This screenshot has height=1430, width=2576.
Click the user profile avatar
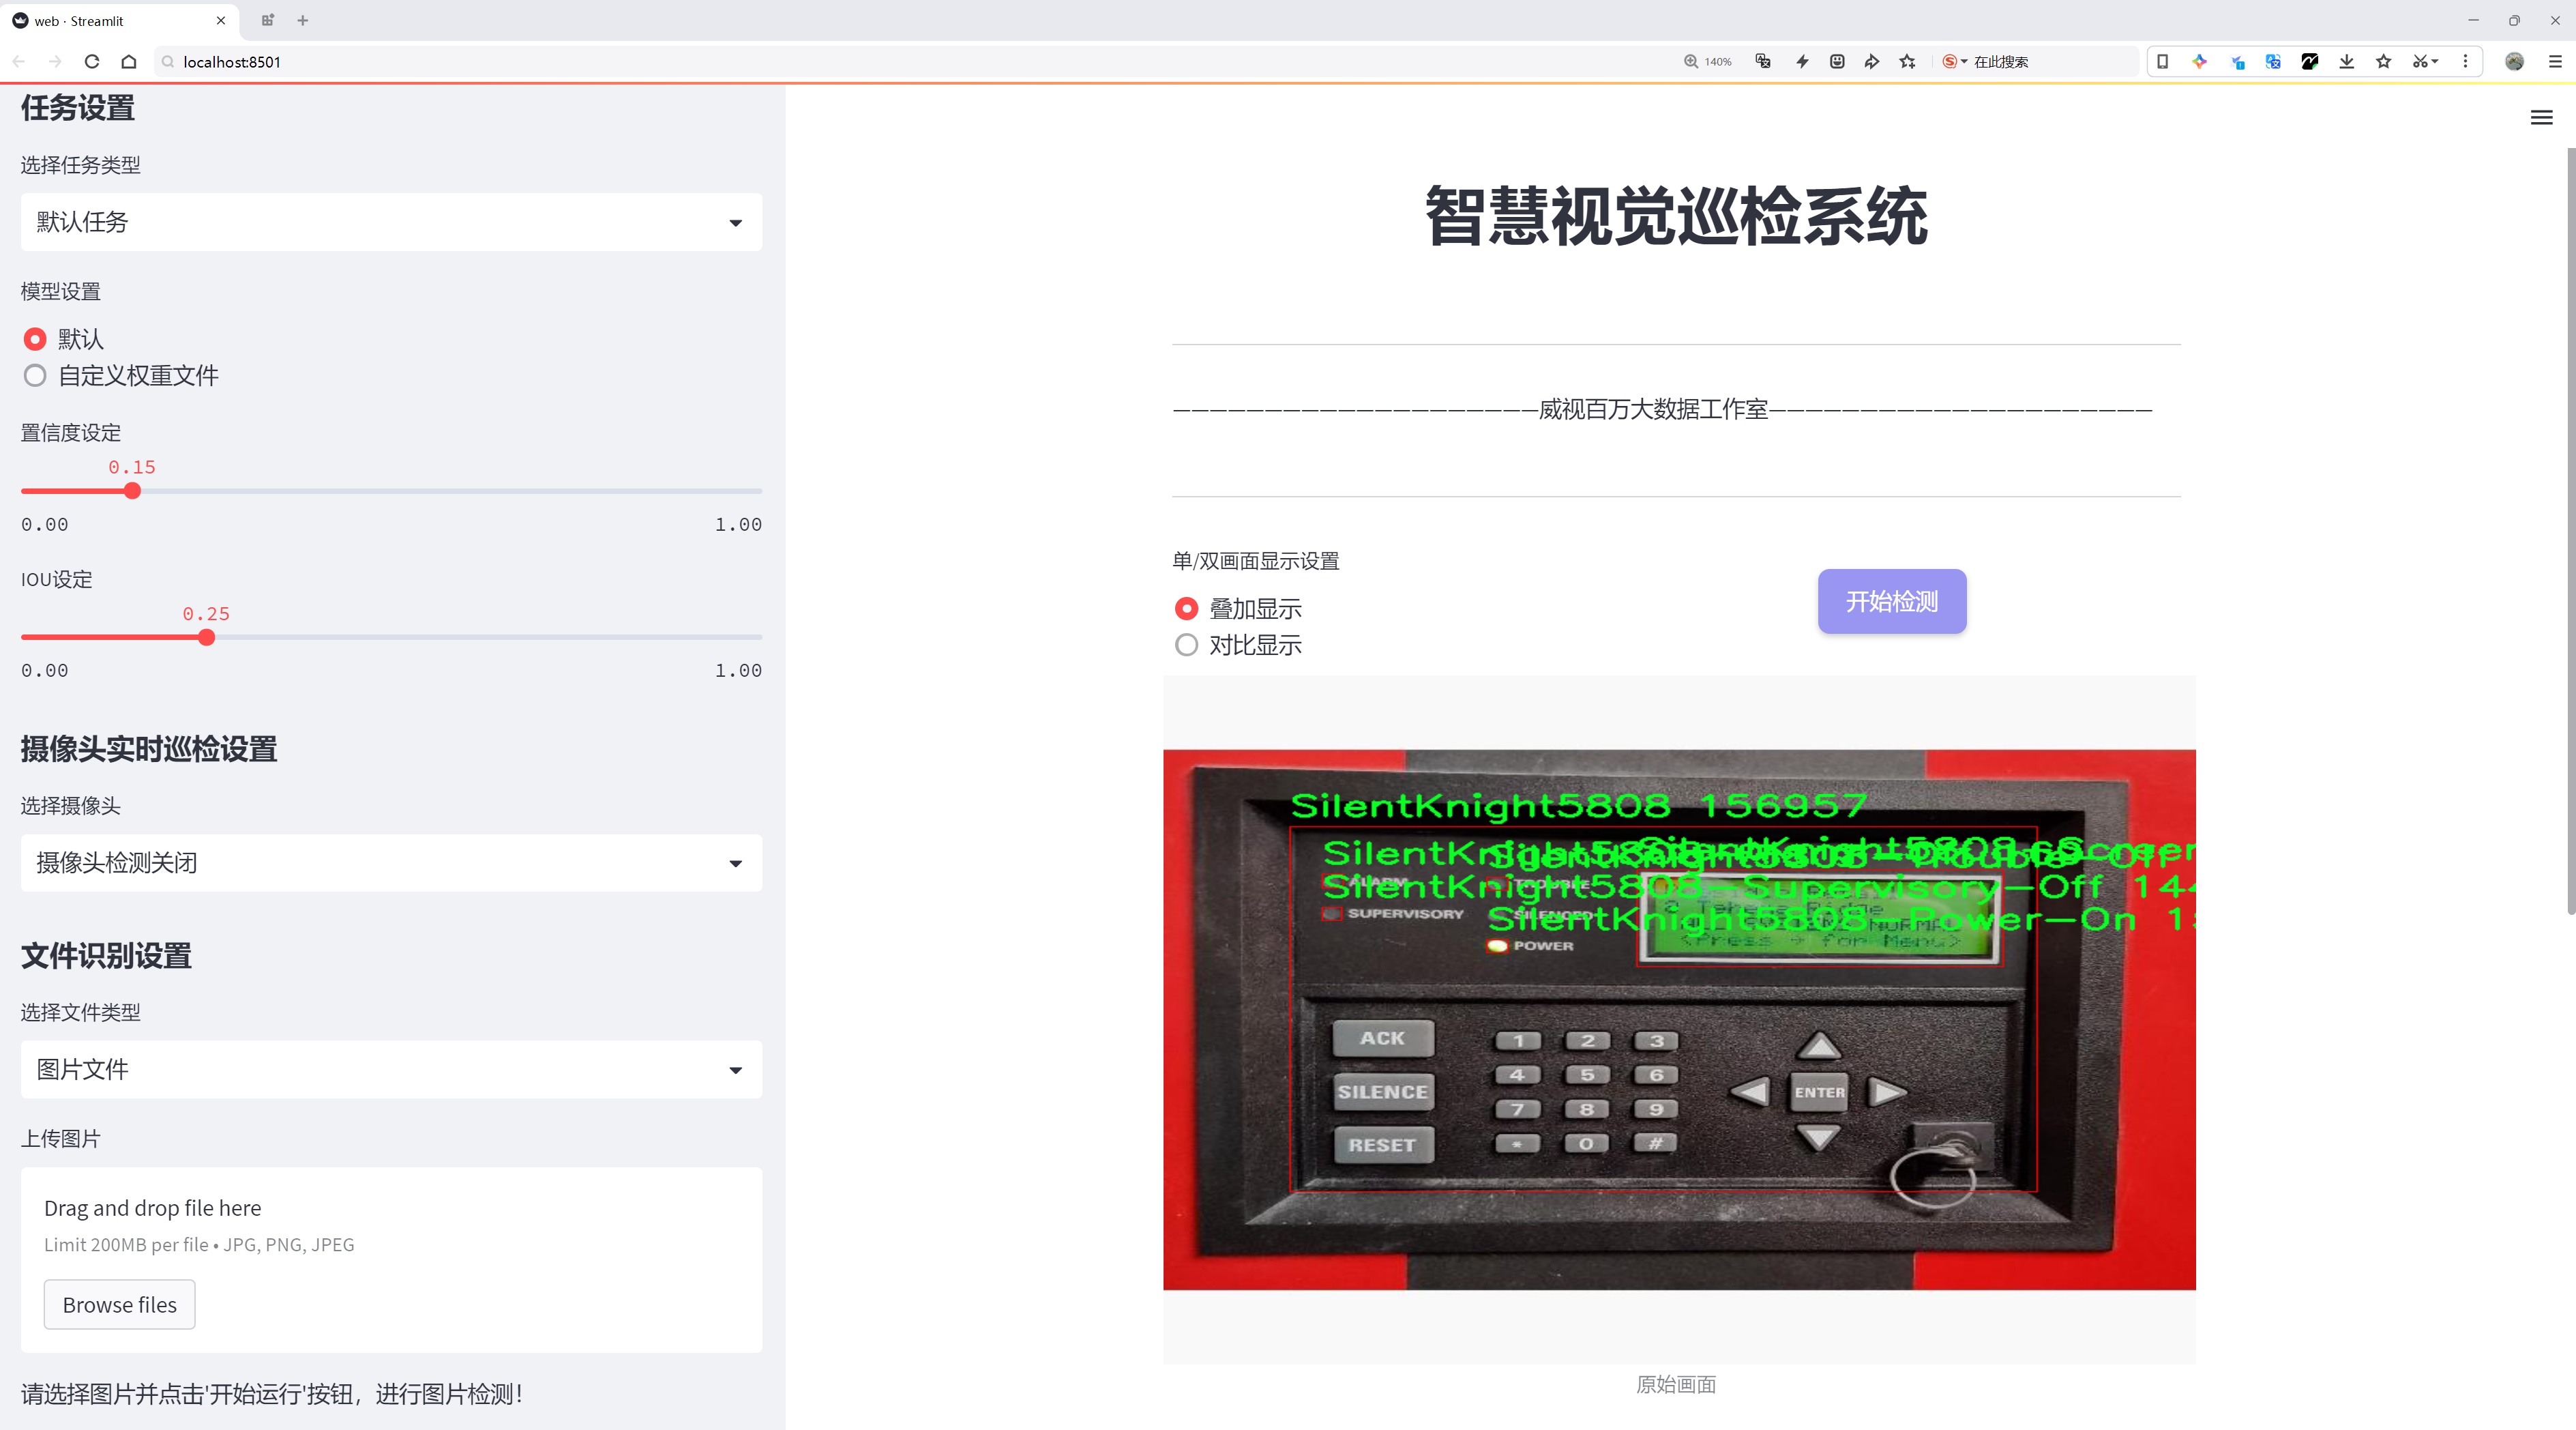2514,61
